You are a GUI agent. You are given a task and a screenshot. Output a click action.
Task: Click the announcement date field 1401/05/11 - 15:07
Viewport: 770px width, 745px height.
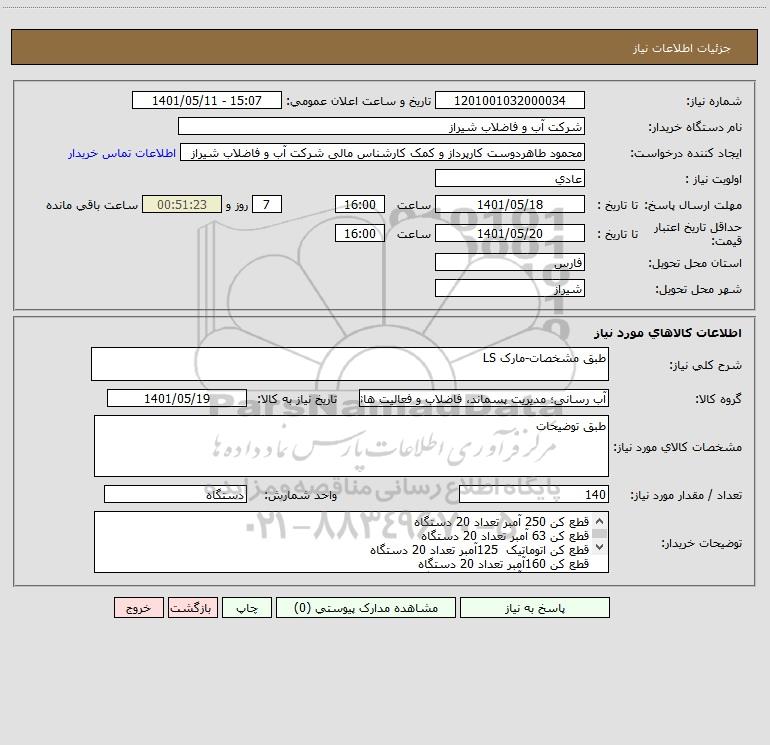[x=207, y=100]
